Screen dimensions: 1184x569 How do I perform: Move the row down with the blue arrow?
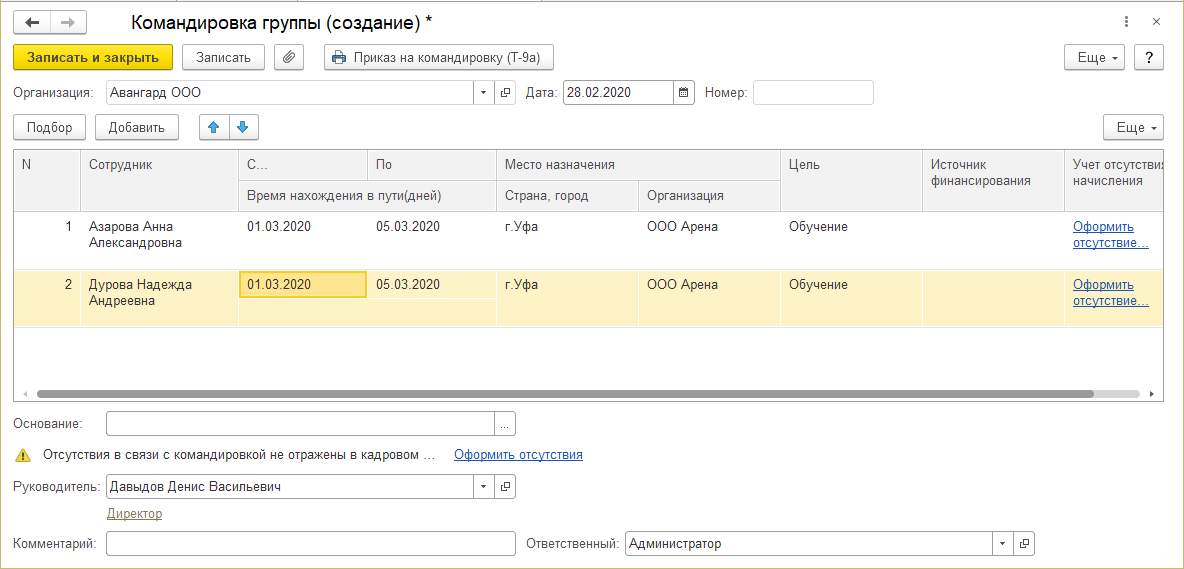[x=244, y=127]
